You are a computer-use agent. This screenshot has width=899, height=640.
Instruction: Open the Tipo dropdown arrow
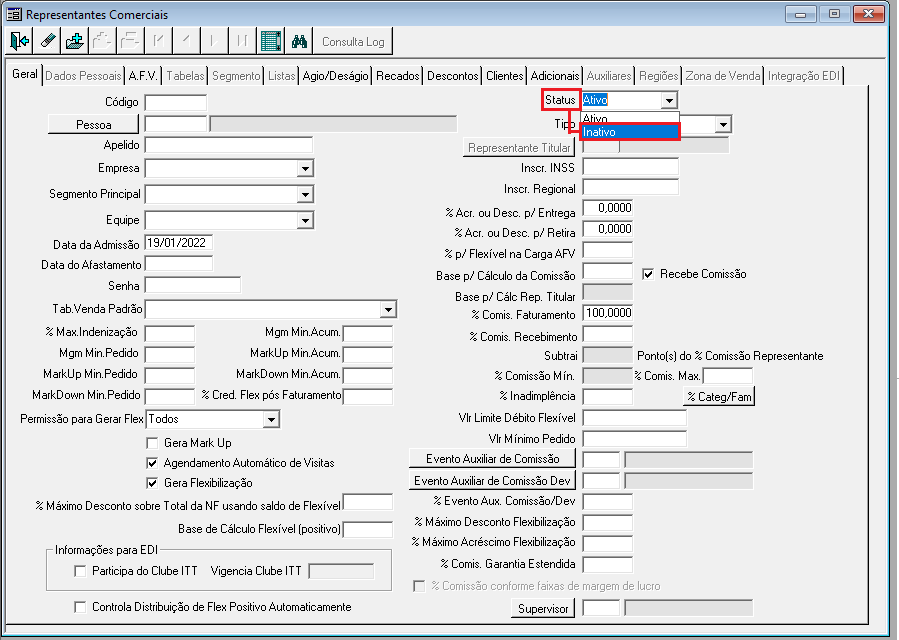724,124
